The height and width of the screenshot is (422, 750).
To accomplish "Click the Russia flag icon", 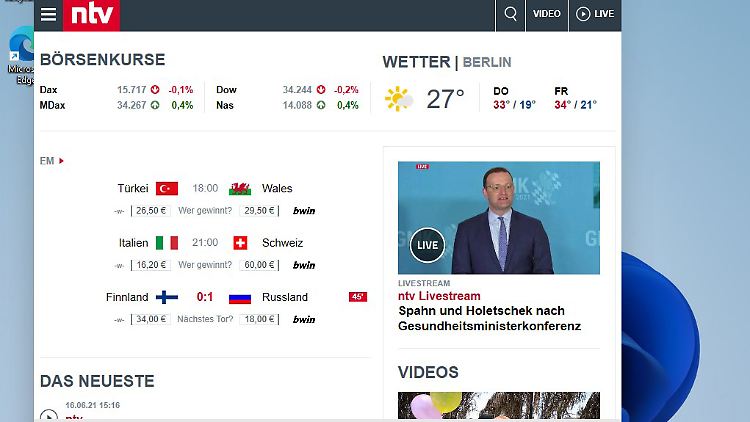I will coord(240,297).
